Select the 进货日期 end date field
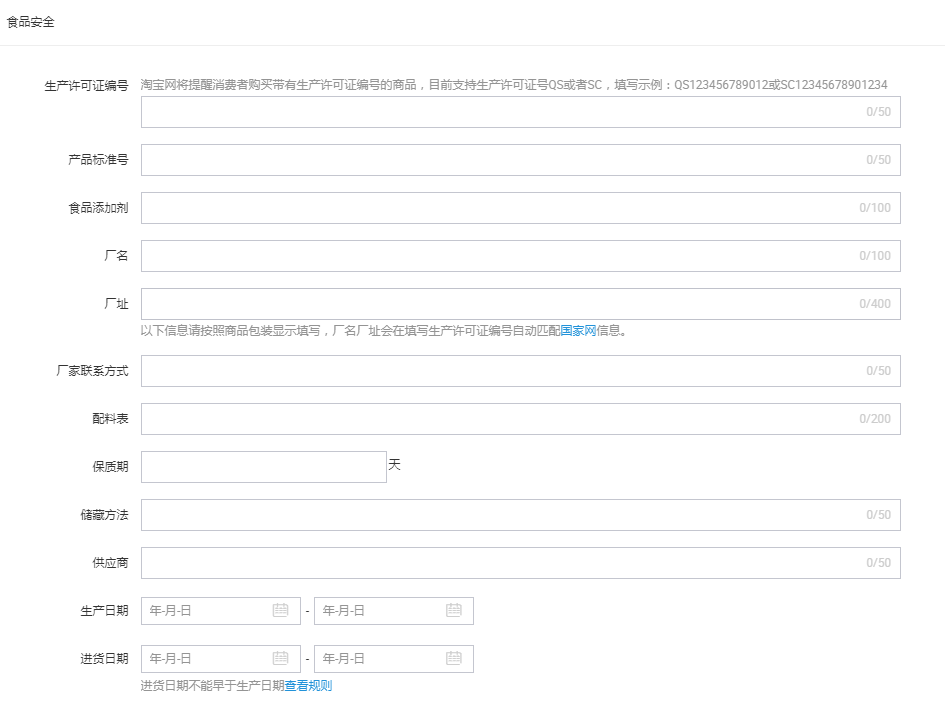The width and height of the screenshot is (945, 713). (394, 659)
